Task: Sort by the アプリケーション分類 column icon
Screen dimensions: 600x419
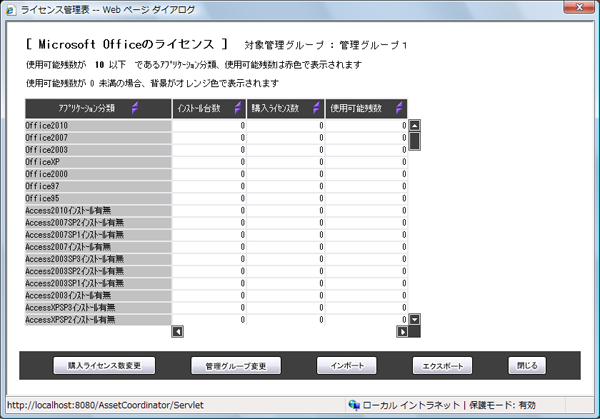Action: coord(135,108)
